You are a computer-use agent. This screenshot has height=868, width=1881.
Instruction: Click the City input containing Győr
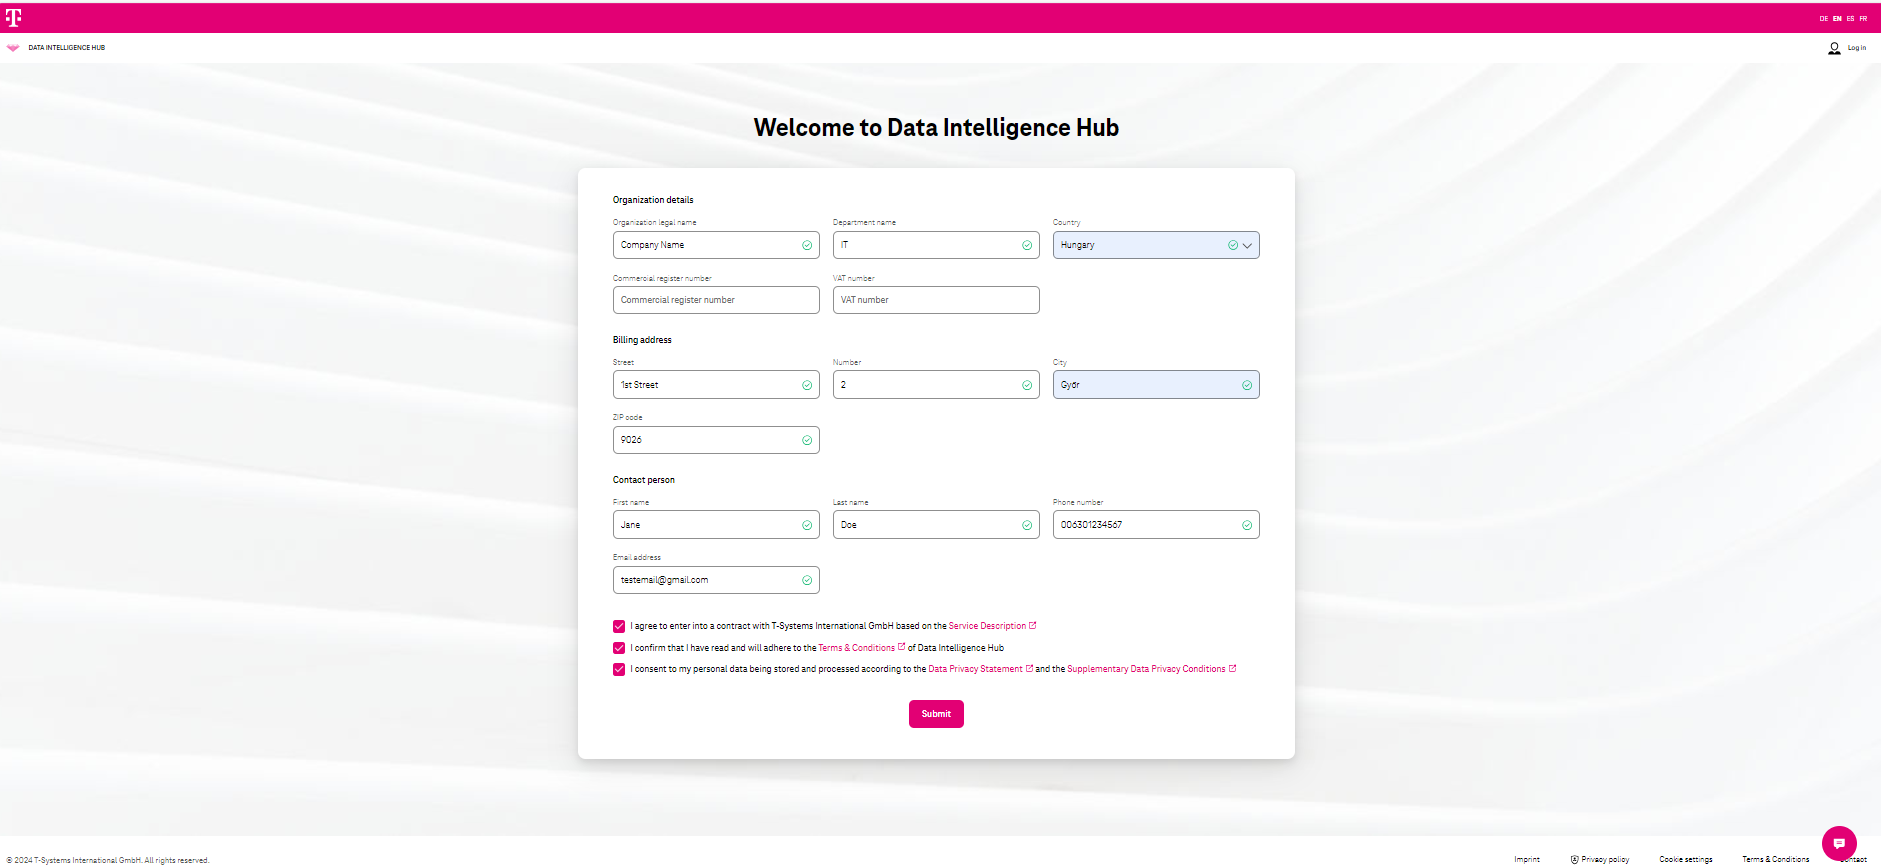(1156, 385)
